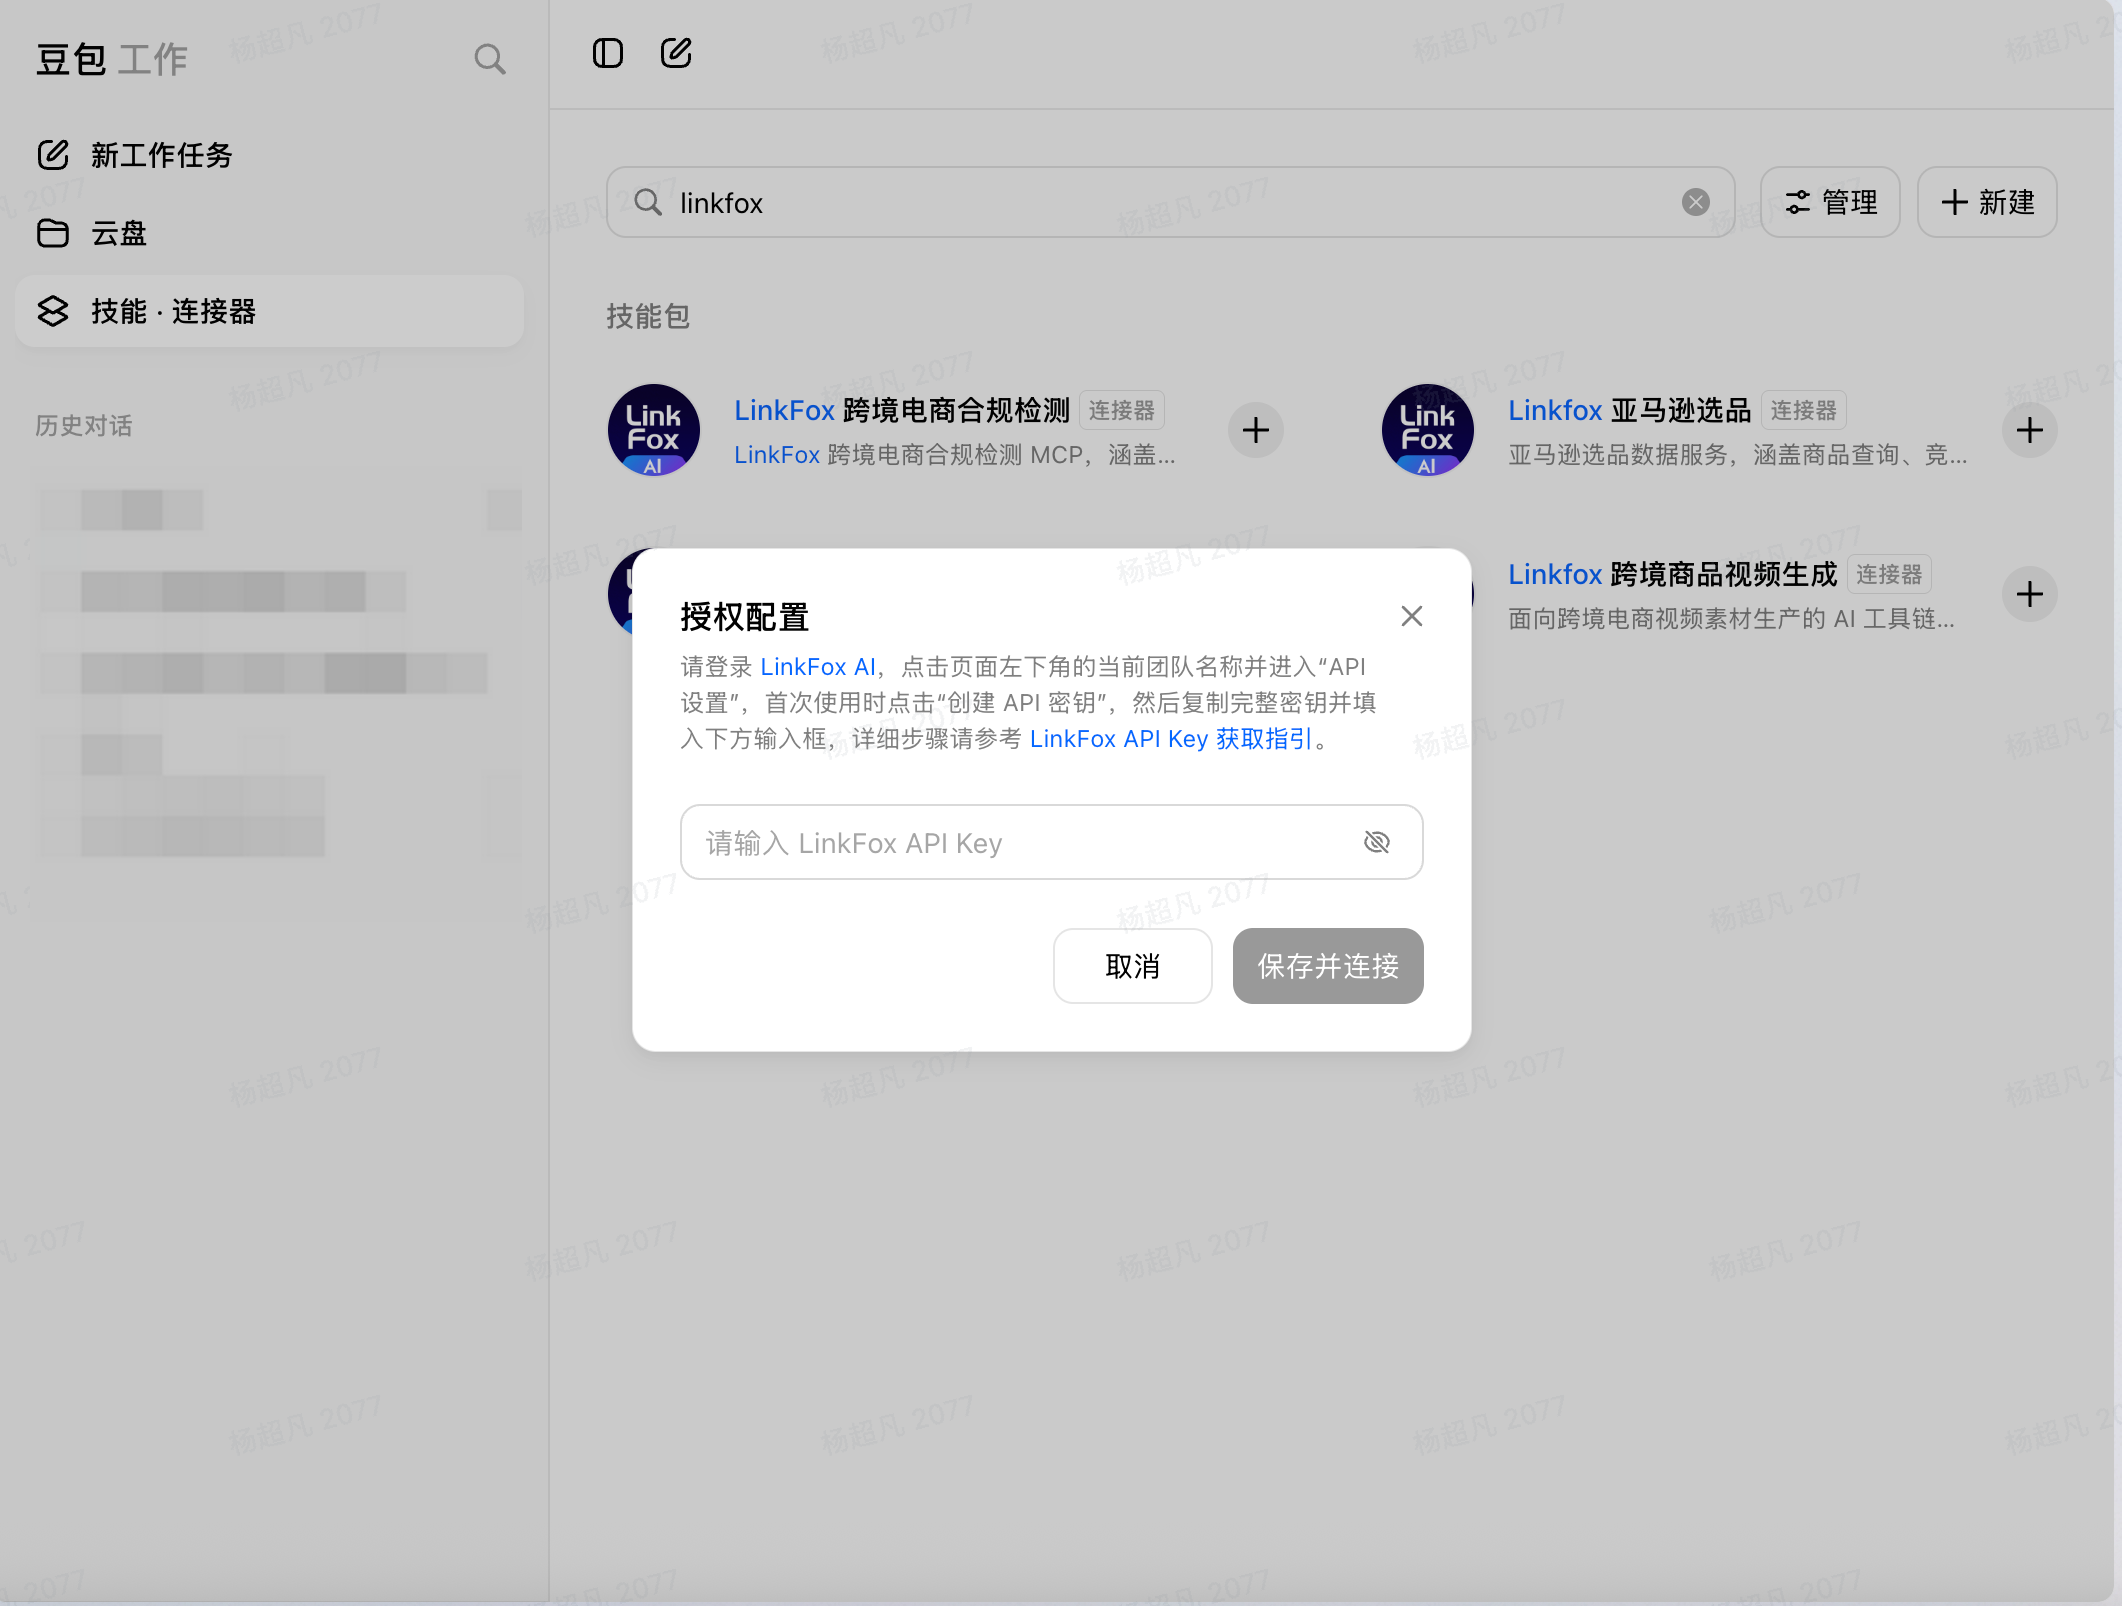Click the 新建 button
This screenshot has width=2122, height=1606.
[1987, 202]
